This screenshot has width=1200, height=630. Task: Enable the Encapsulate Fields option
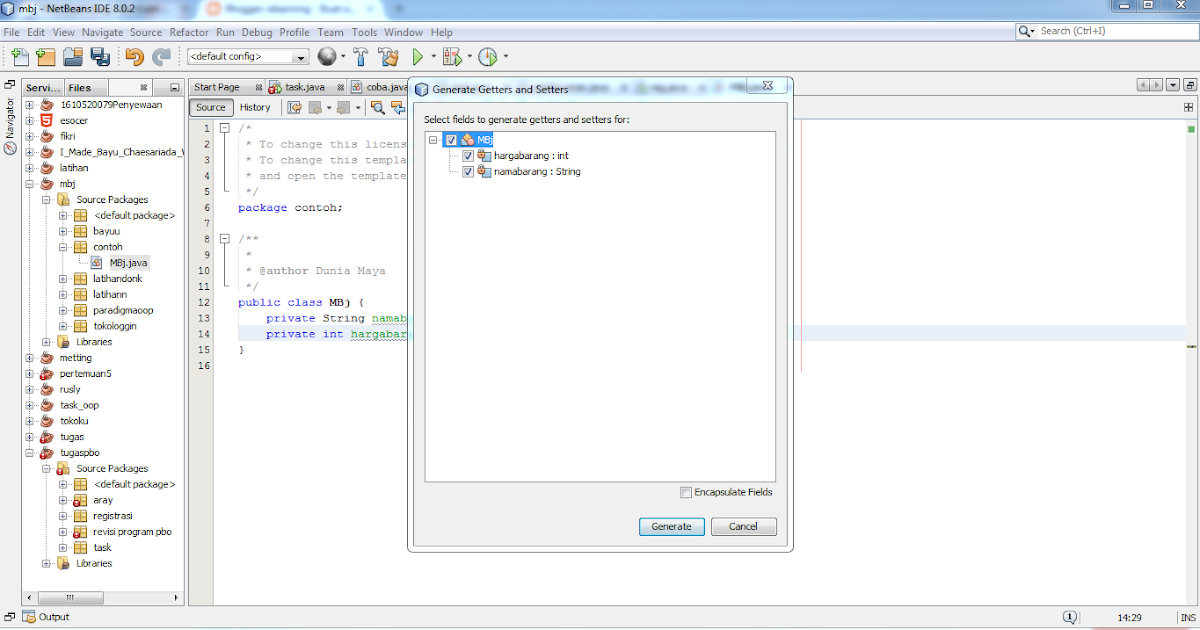coord(686,492)
